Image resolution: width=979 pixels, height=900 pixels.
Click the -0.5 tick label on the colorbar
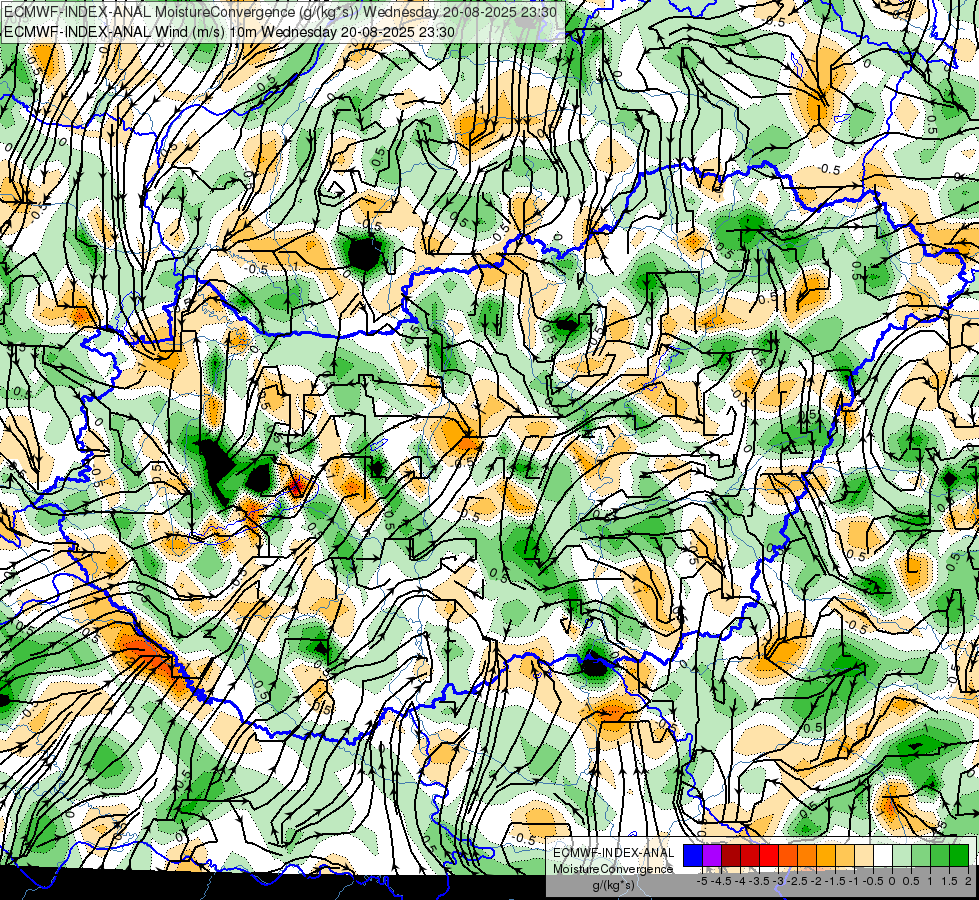[873, 881]
